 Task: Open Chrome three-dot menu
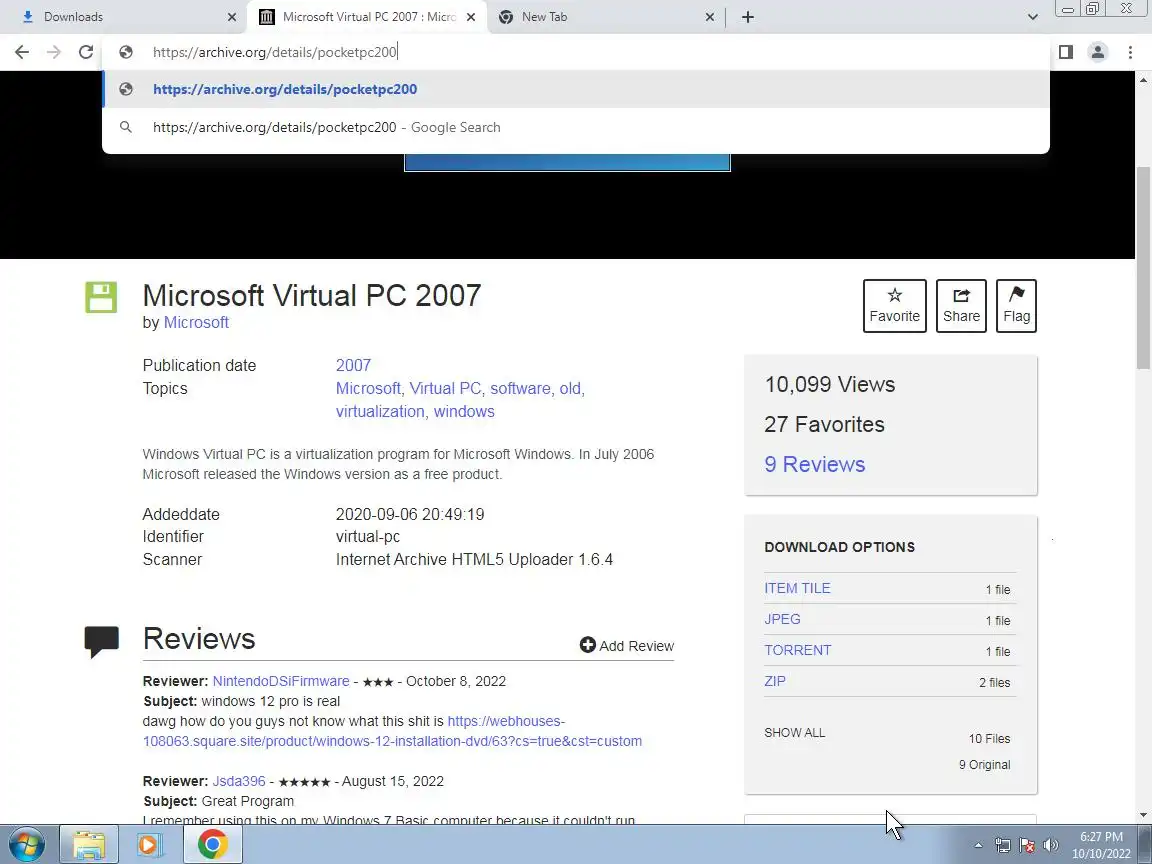(1130, 52)
